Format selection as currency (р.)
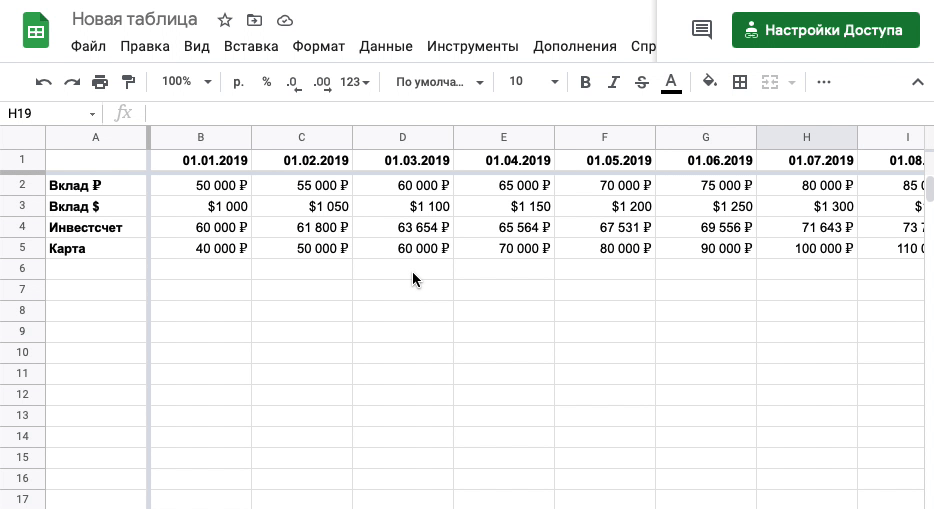The image size is (934, 509). click(238, 82)
